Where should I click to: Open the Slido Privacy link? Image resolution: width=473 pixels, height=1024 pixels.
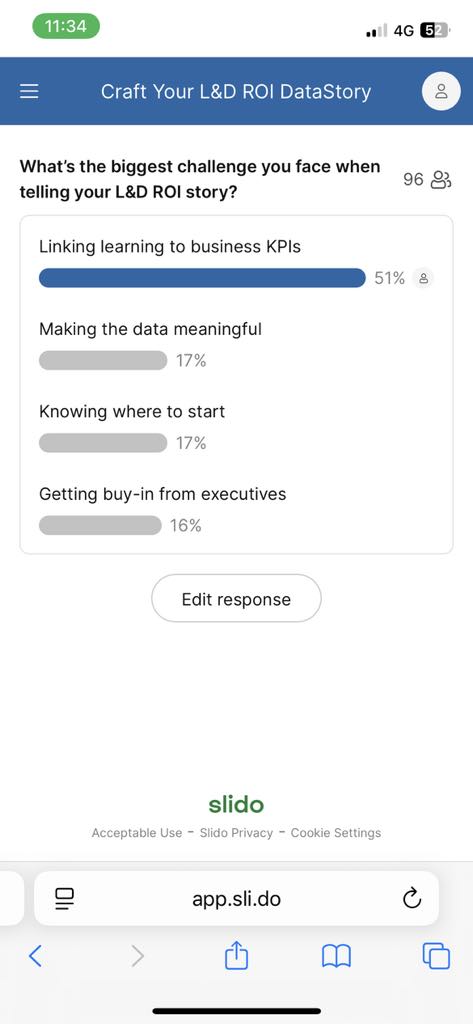point(236,833)
